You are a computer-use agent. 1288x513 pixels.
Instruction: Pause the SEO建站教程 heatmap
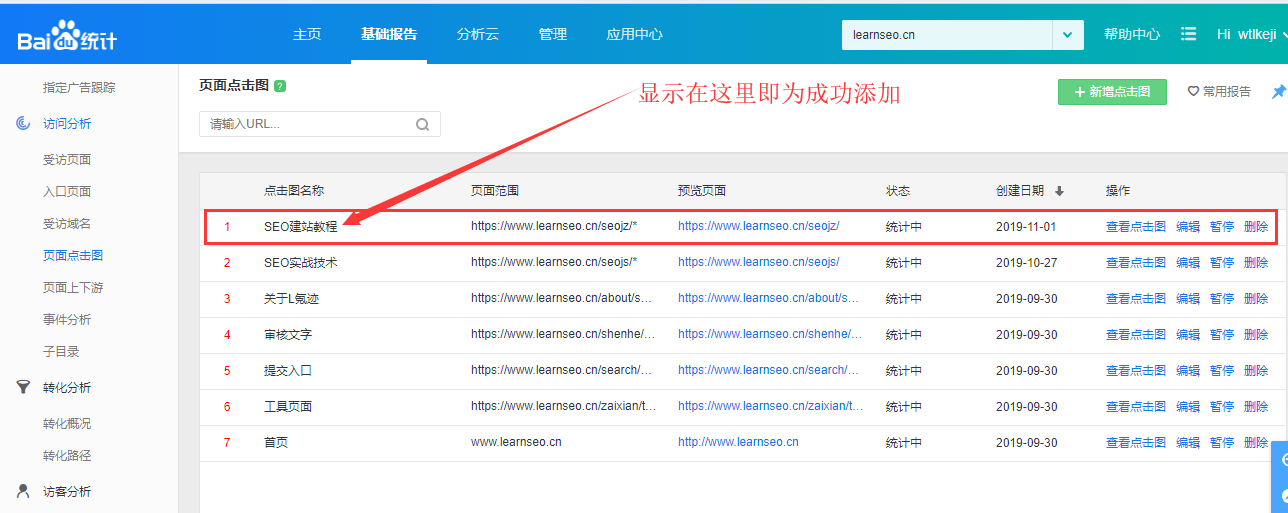point(1221,227)
